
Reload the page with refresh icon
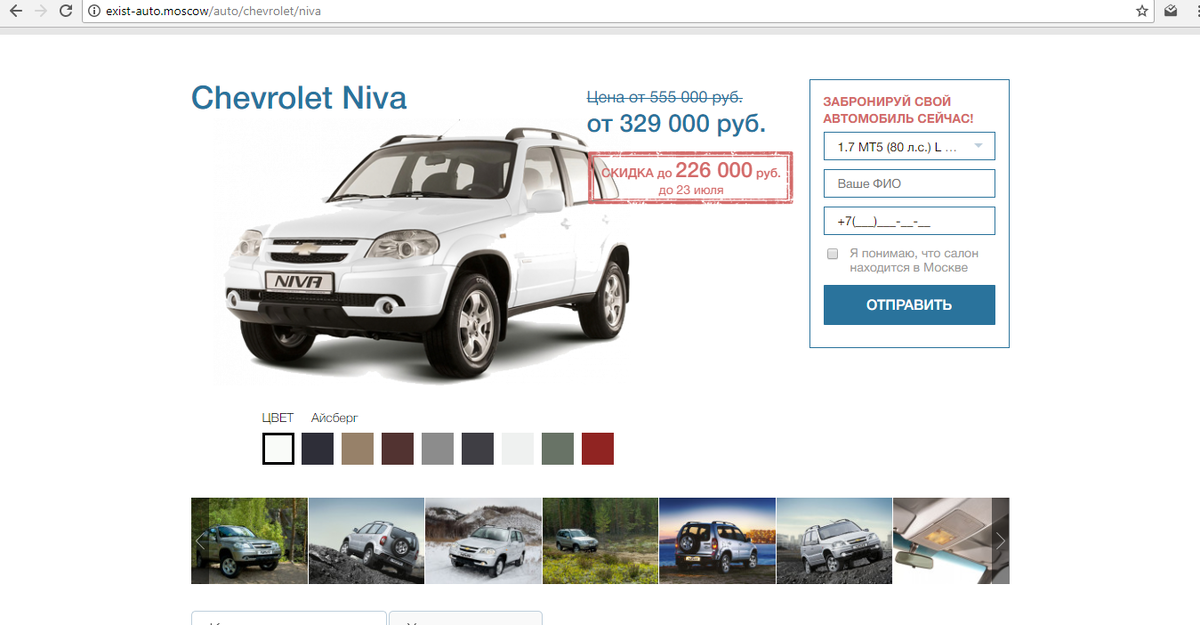tap(65, 11)
